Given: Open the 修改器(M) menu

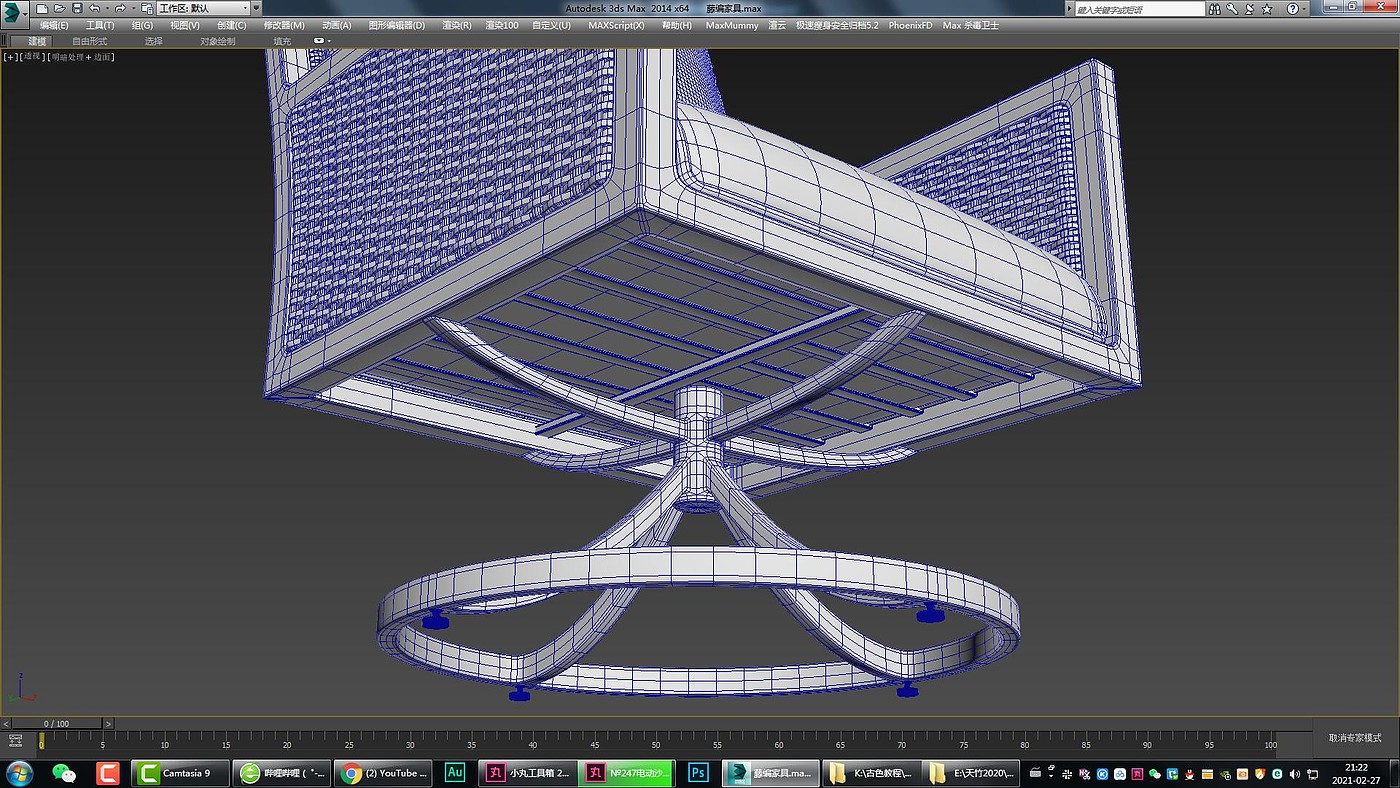Looking at the screenshot, I should pos(284,25).
